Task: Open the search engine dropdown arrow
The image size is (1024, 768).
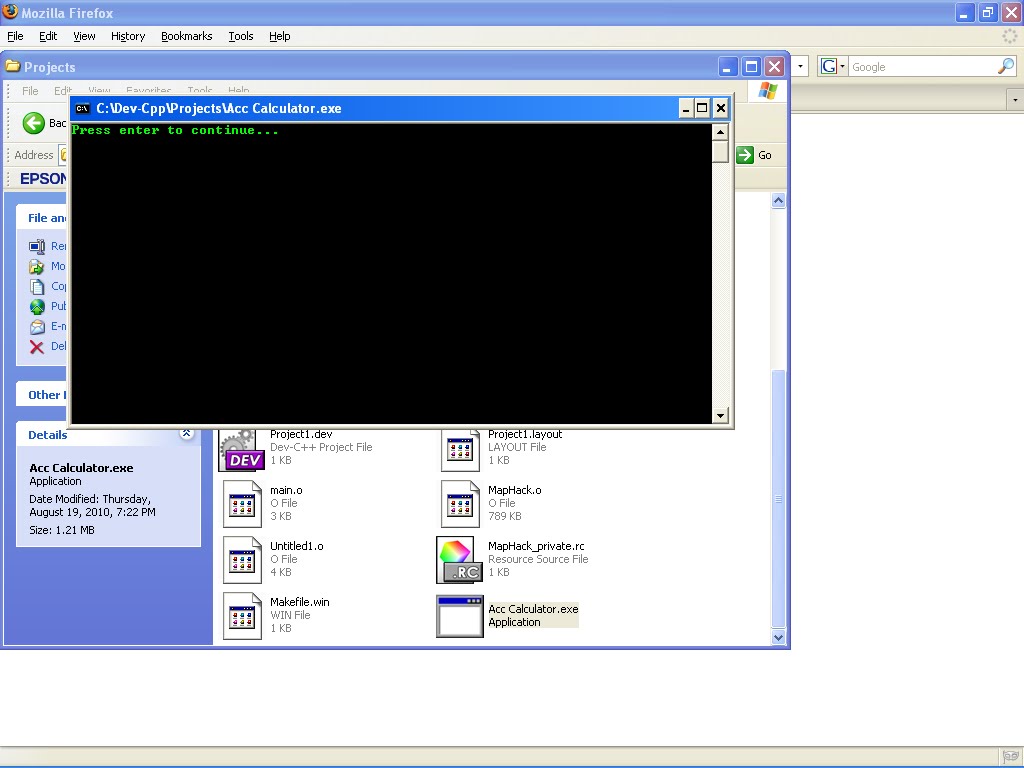Action: point(842,67)
